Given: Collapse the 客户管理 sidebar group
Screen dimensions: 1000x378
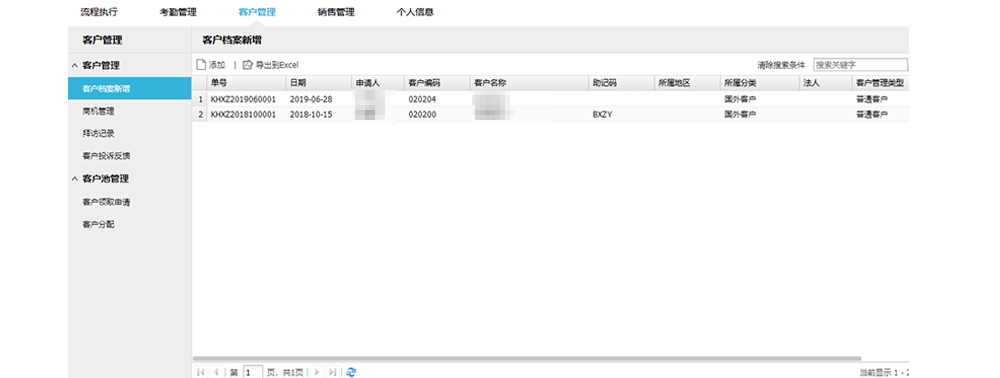Looking at the screenshot, I should [x=75, y=66].
